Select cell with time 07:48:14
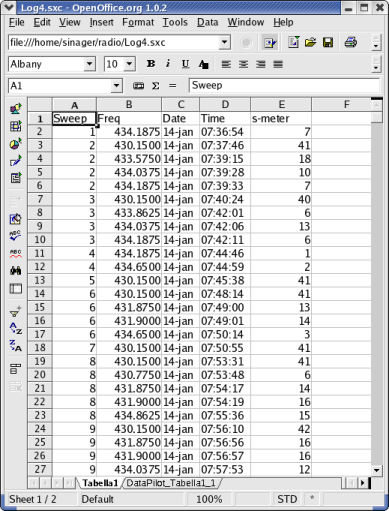The image size is (389, 511). pos(225,294)
